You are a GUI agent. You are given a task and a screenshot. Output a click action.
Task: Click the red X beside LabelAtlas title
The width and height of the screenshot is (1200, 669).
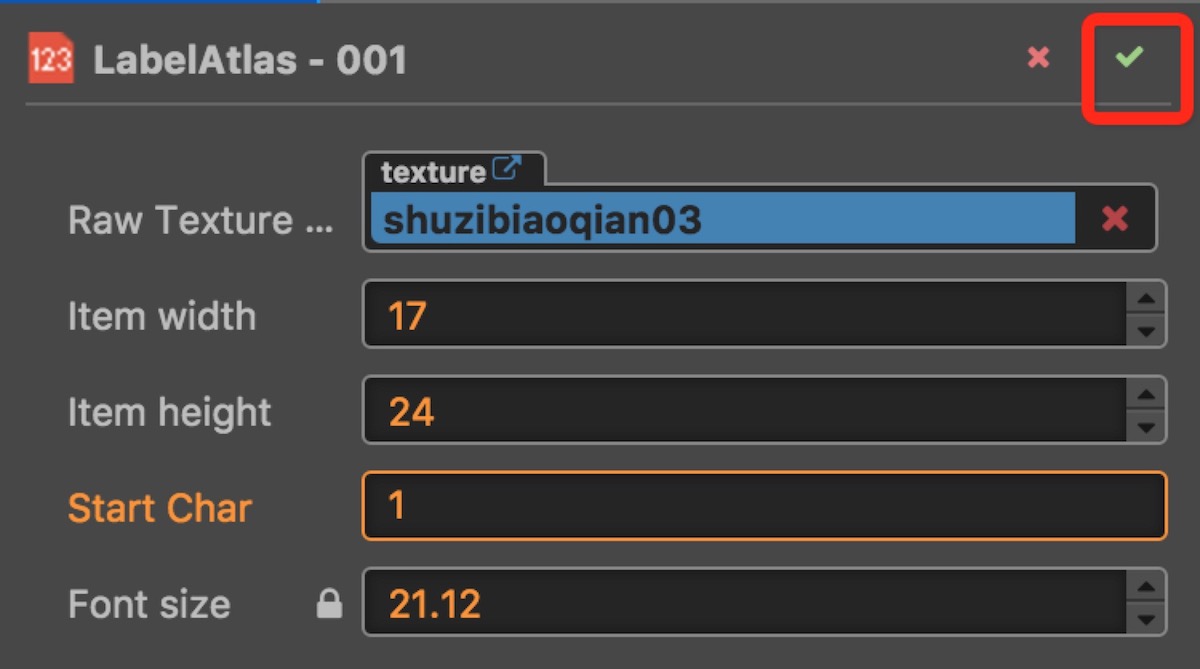1039,58
